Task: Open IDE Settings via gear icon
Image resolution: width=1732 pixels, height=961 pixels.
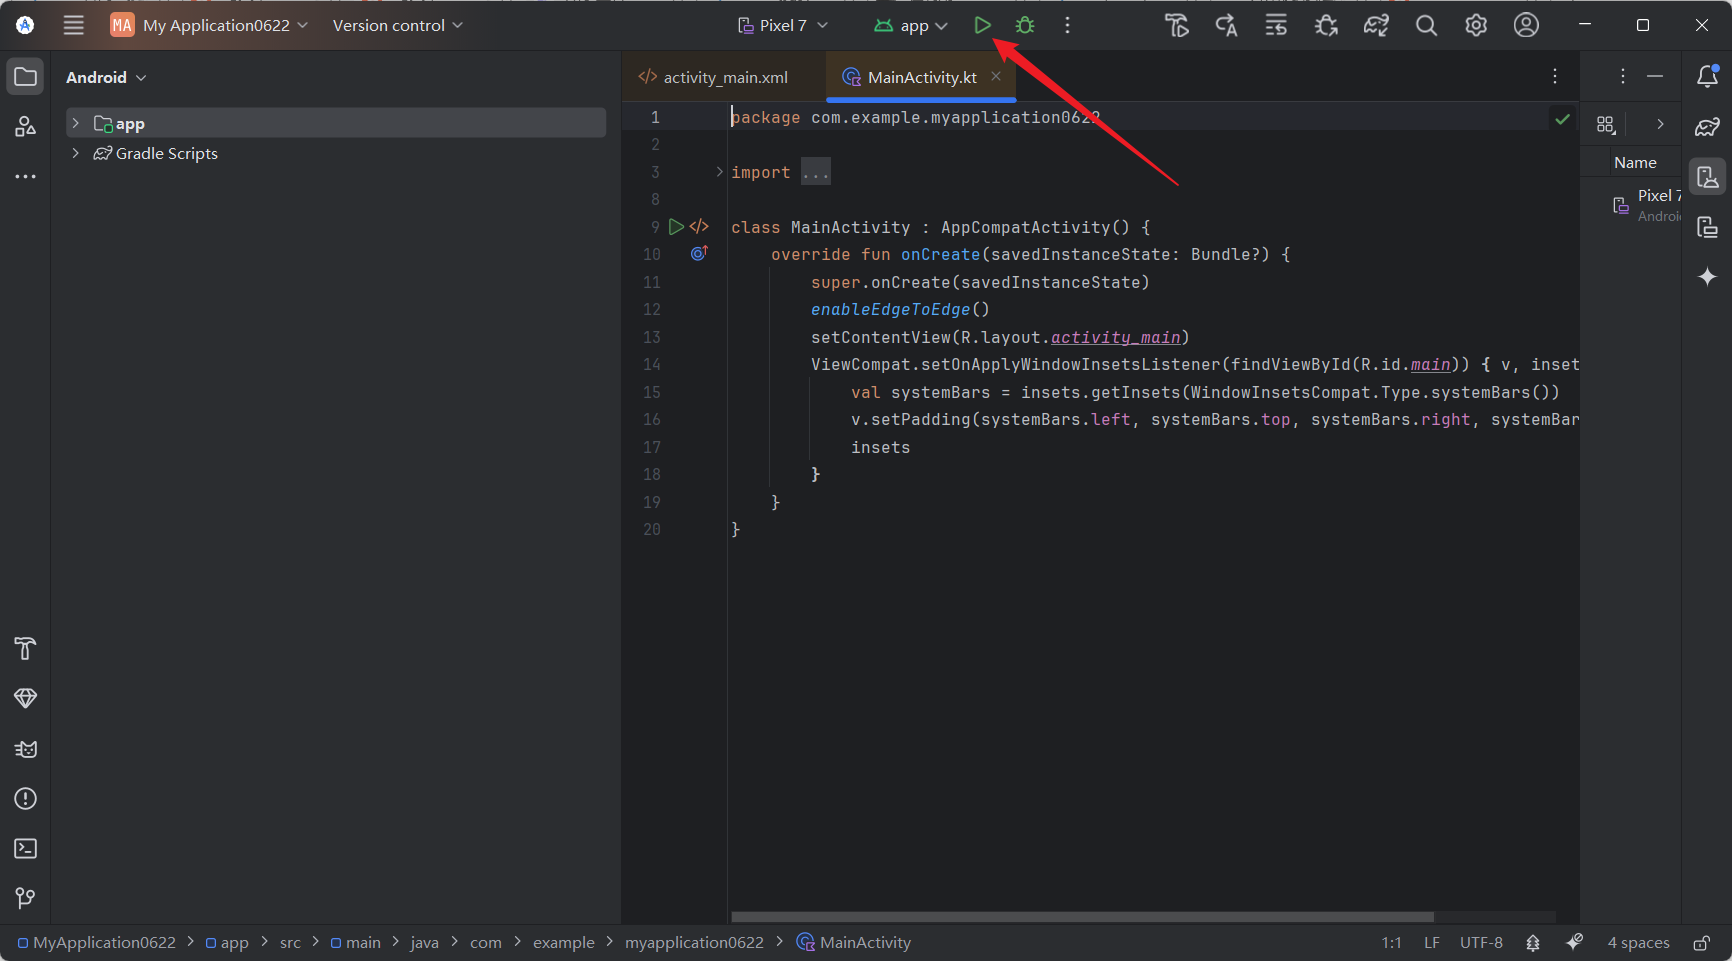Action: (x=1476, y=25)
